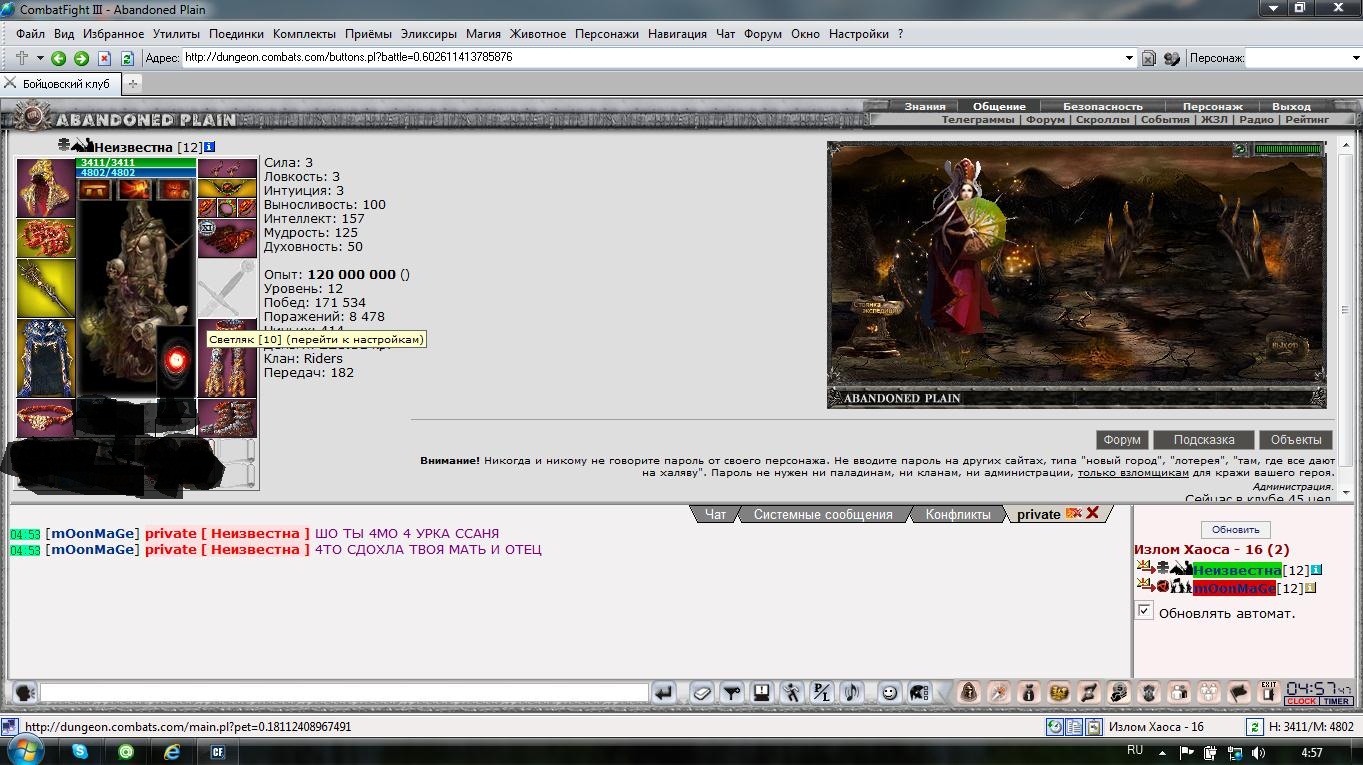Click the Skype icon in Windows taskbar

(x=80, y=752)
